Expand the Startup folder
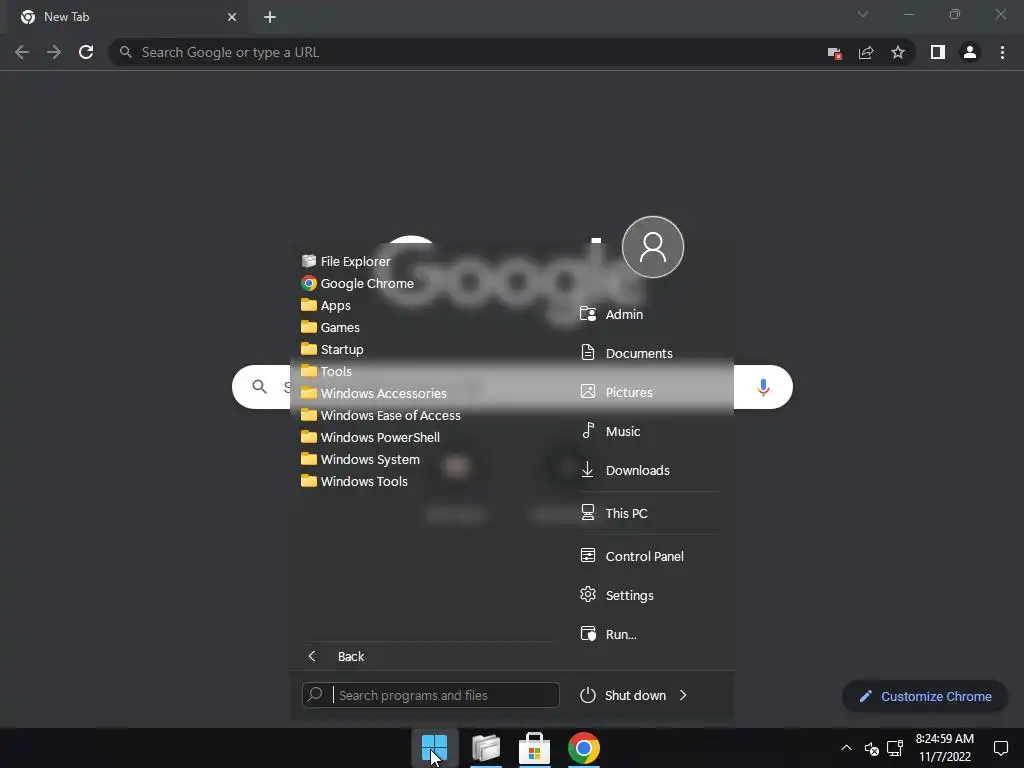1024x768 pixels. 332,349
